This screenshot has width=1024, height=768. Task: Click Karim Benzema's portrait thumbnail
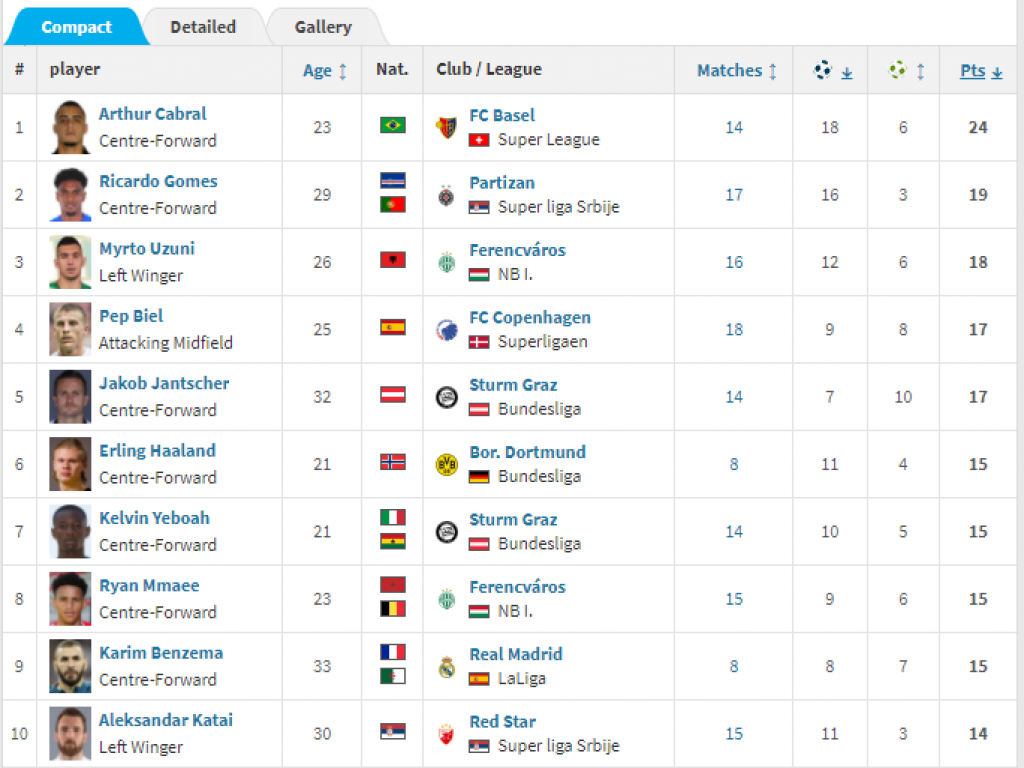point(70,666)
